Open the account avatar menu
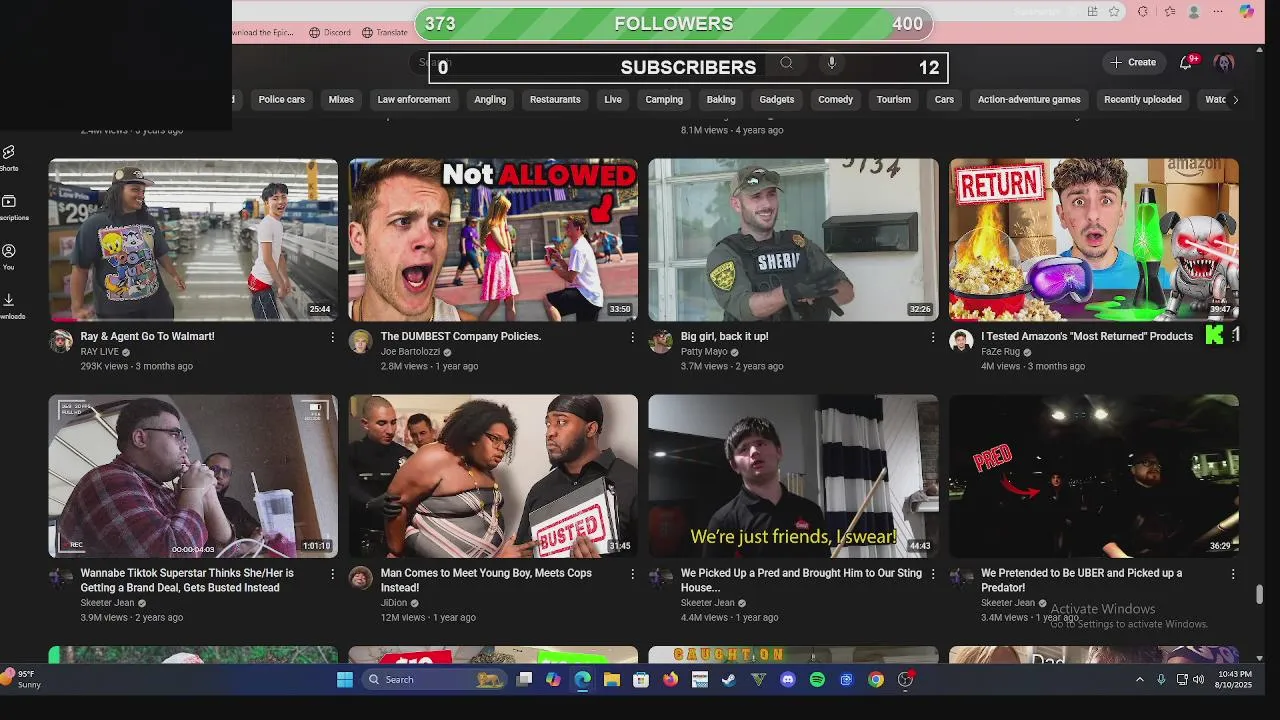Viewport: 1280px width, 720px height. (1224, 62)
